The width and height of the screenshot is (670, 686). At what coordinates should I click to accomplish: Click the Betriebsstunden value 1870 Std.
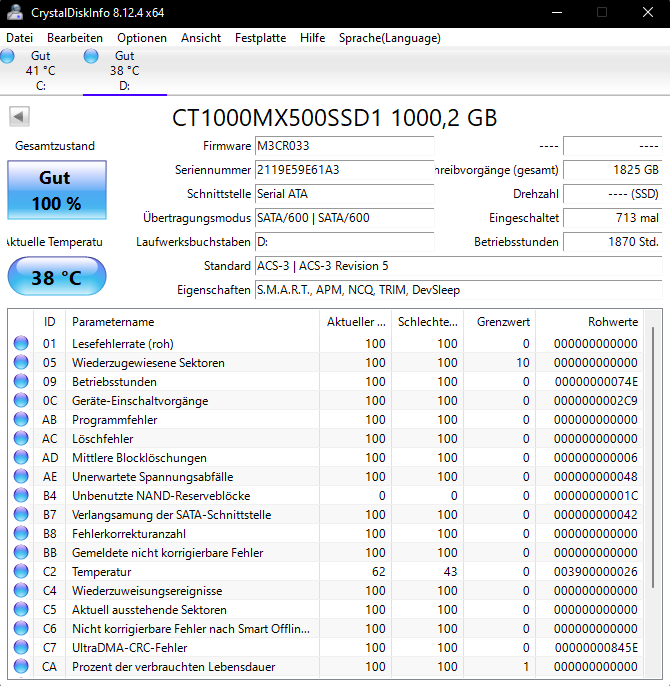tap(613, 242)
